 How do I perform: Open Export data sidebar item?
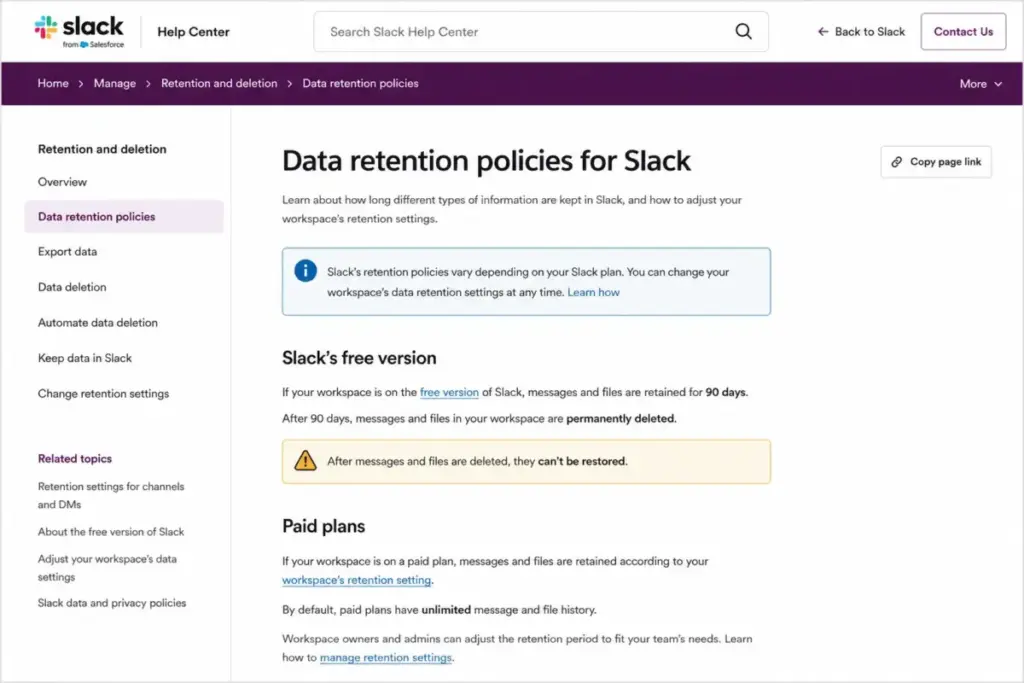pyautogui.click(x=67, y=251)
